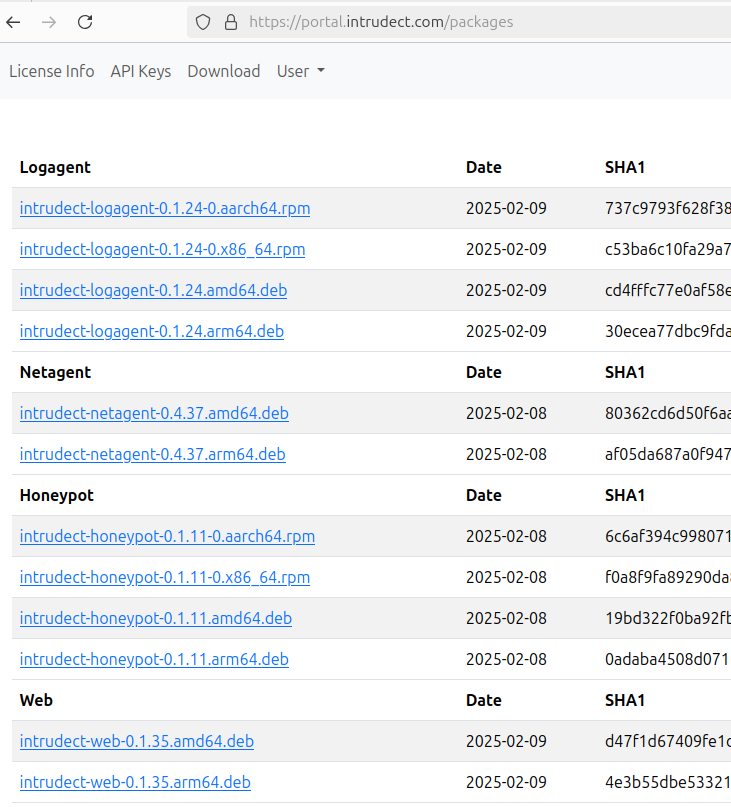The image size is (731, 810).
Task: Download intrudect-honeypot-0.1.11.arm64.deb
Action: point(154,659)
